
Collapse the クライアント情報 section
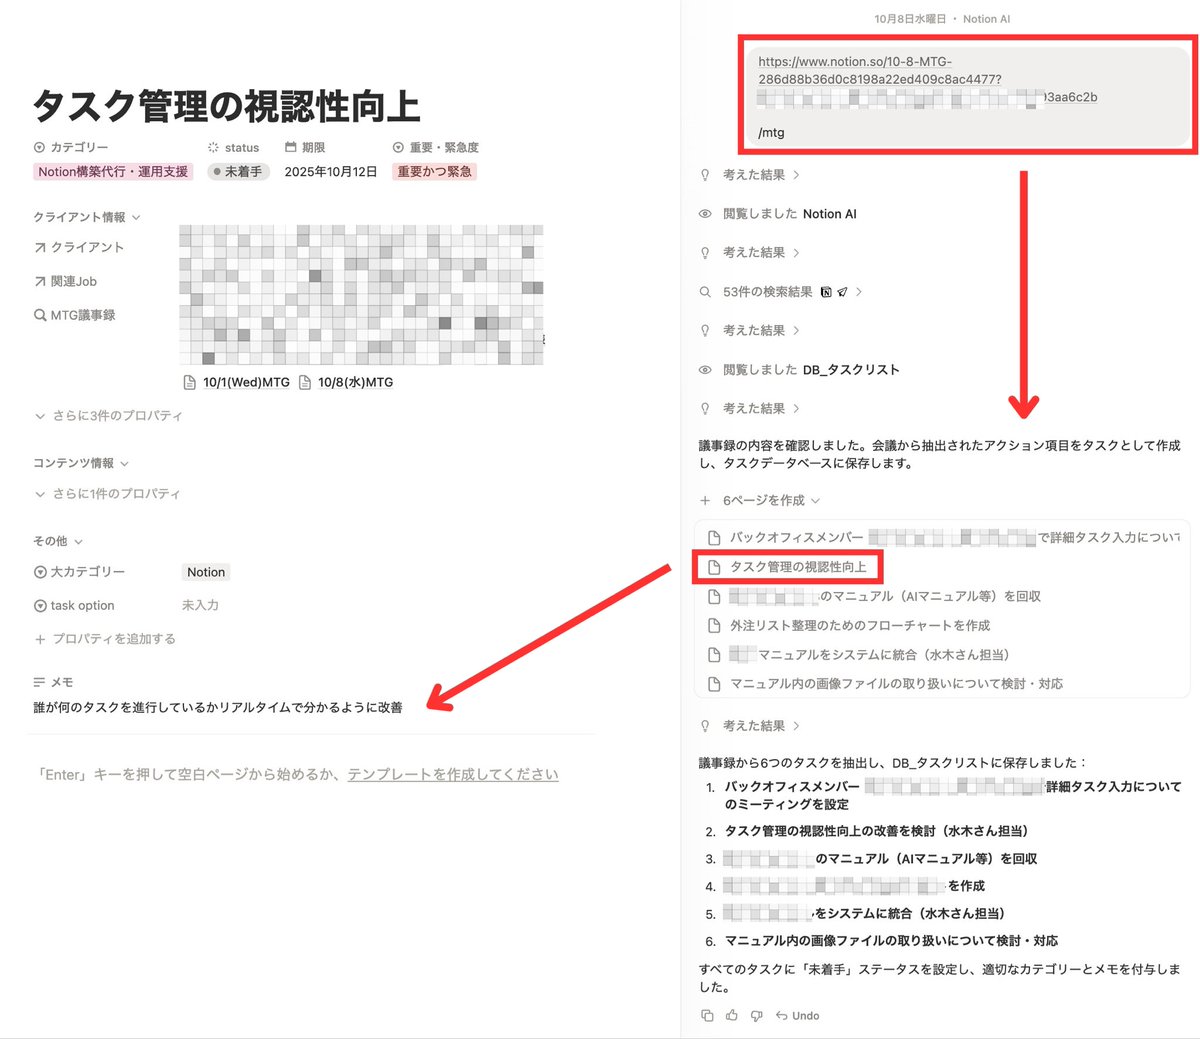(x=87, y=217)
